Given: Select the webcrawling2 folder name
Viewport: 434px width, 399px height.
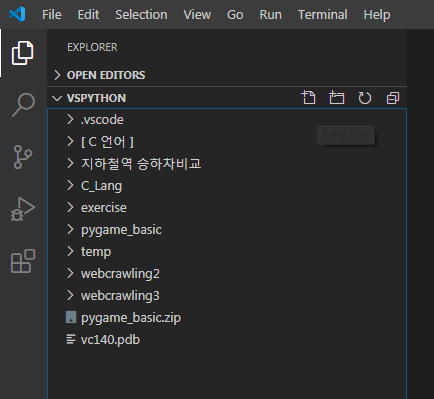Looking at the screenshot, I should click(x=120, y=274).
